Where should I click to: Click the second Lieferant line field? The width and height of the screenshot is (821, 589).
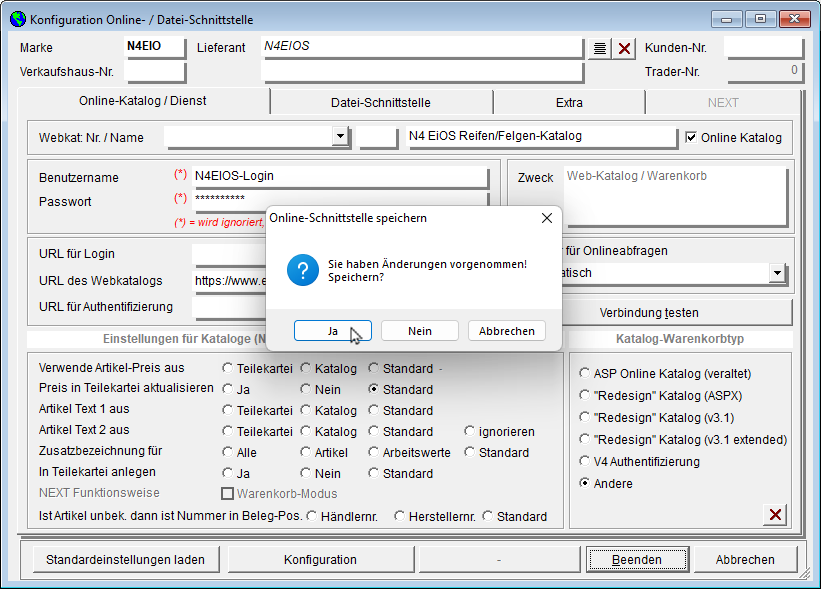422,71
